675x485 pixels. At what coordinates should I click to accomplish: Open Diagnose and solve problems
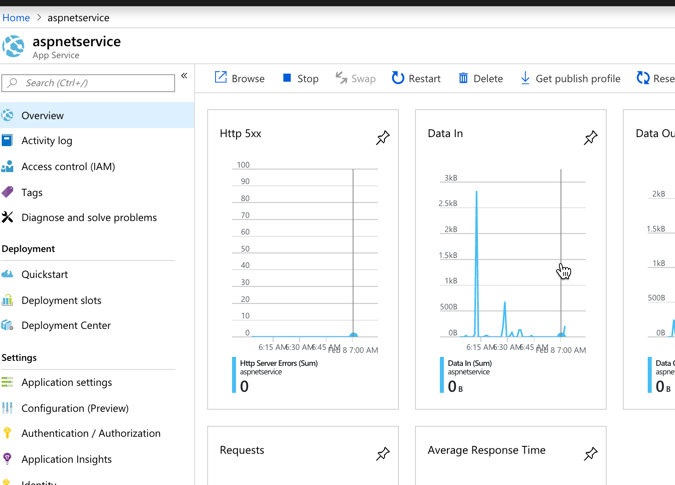click(x=89, y=217)
